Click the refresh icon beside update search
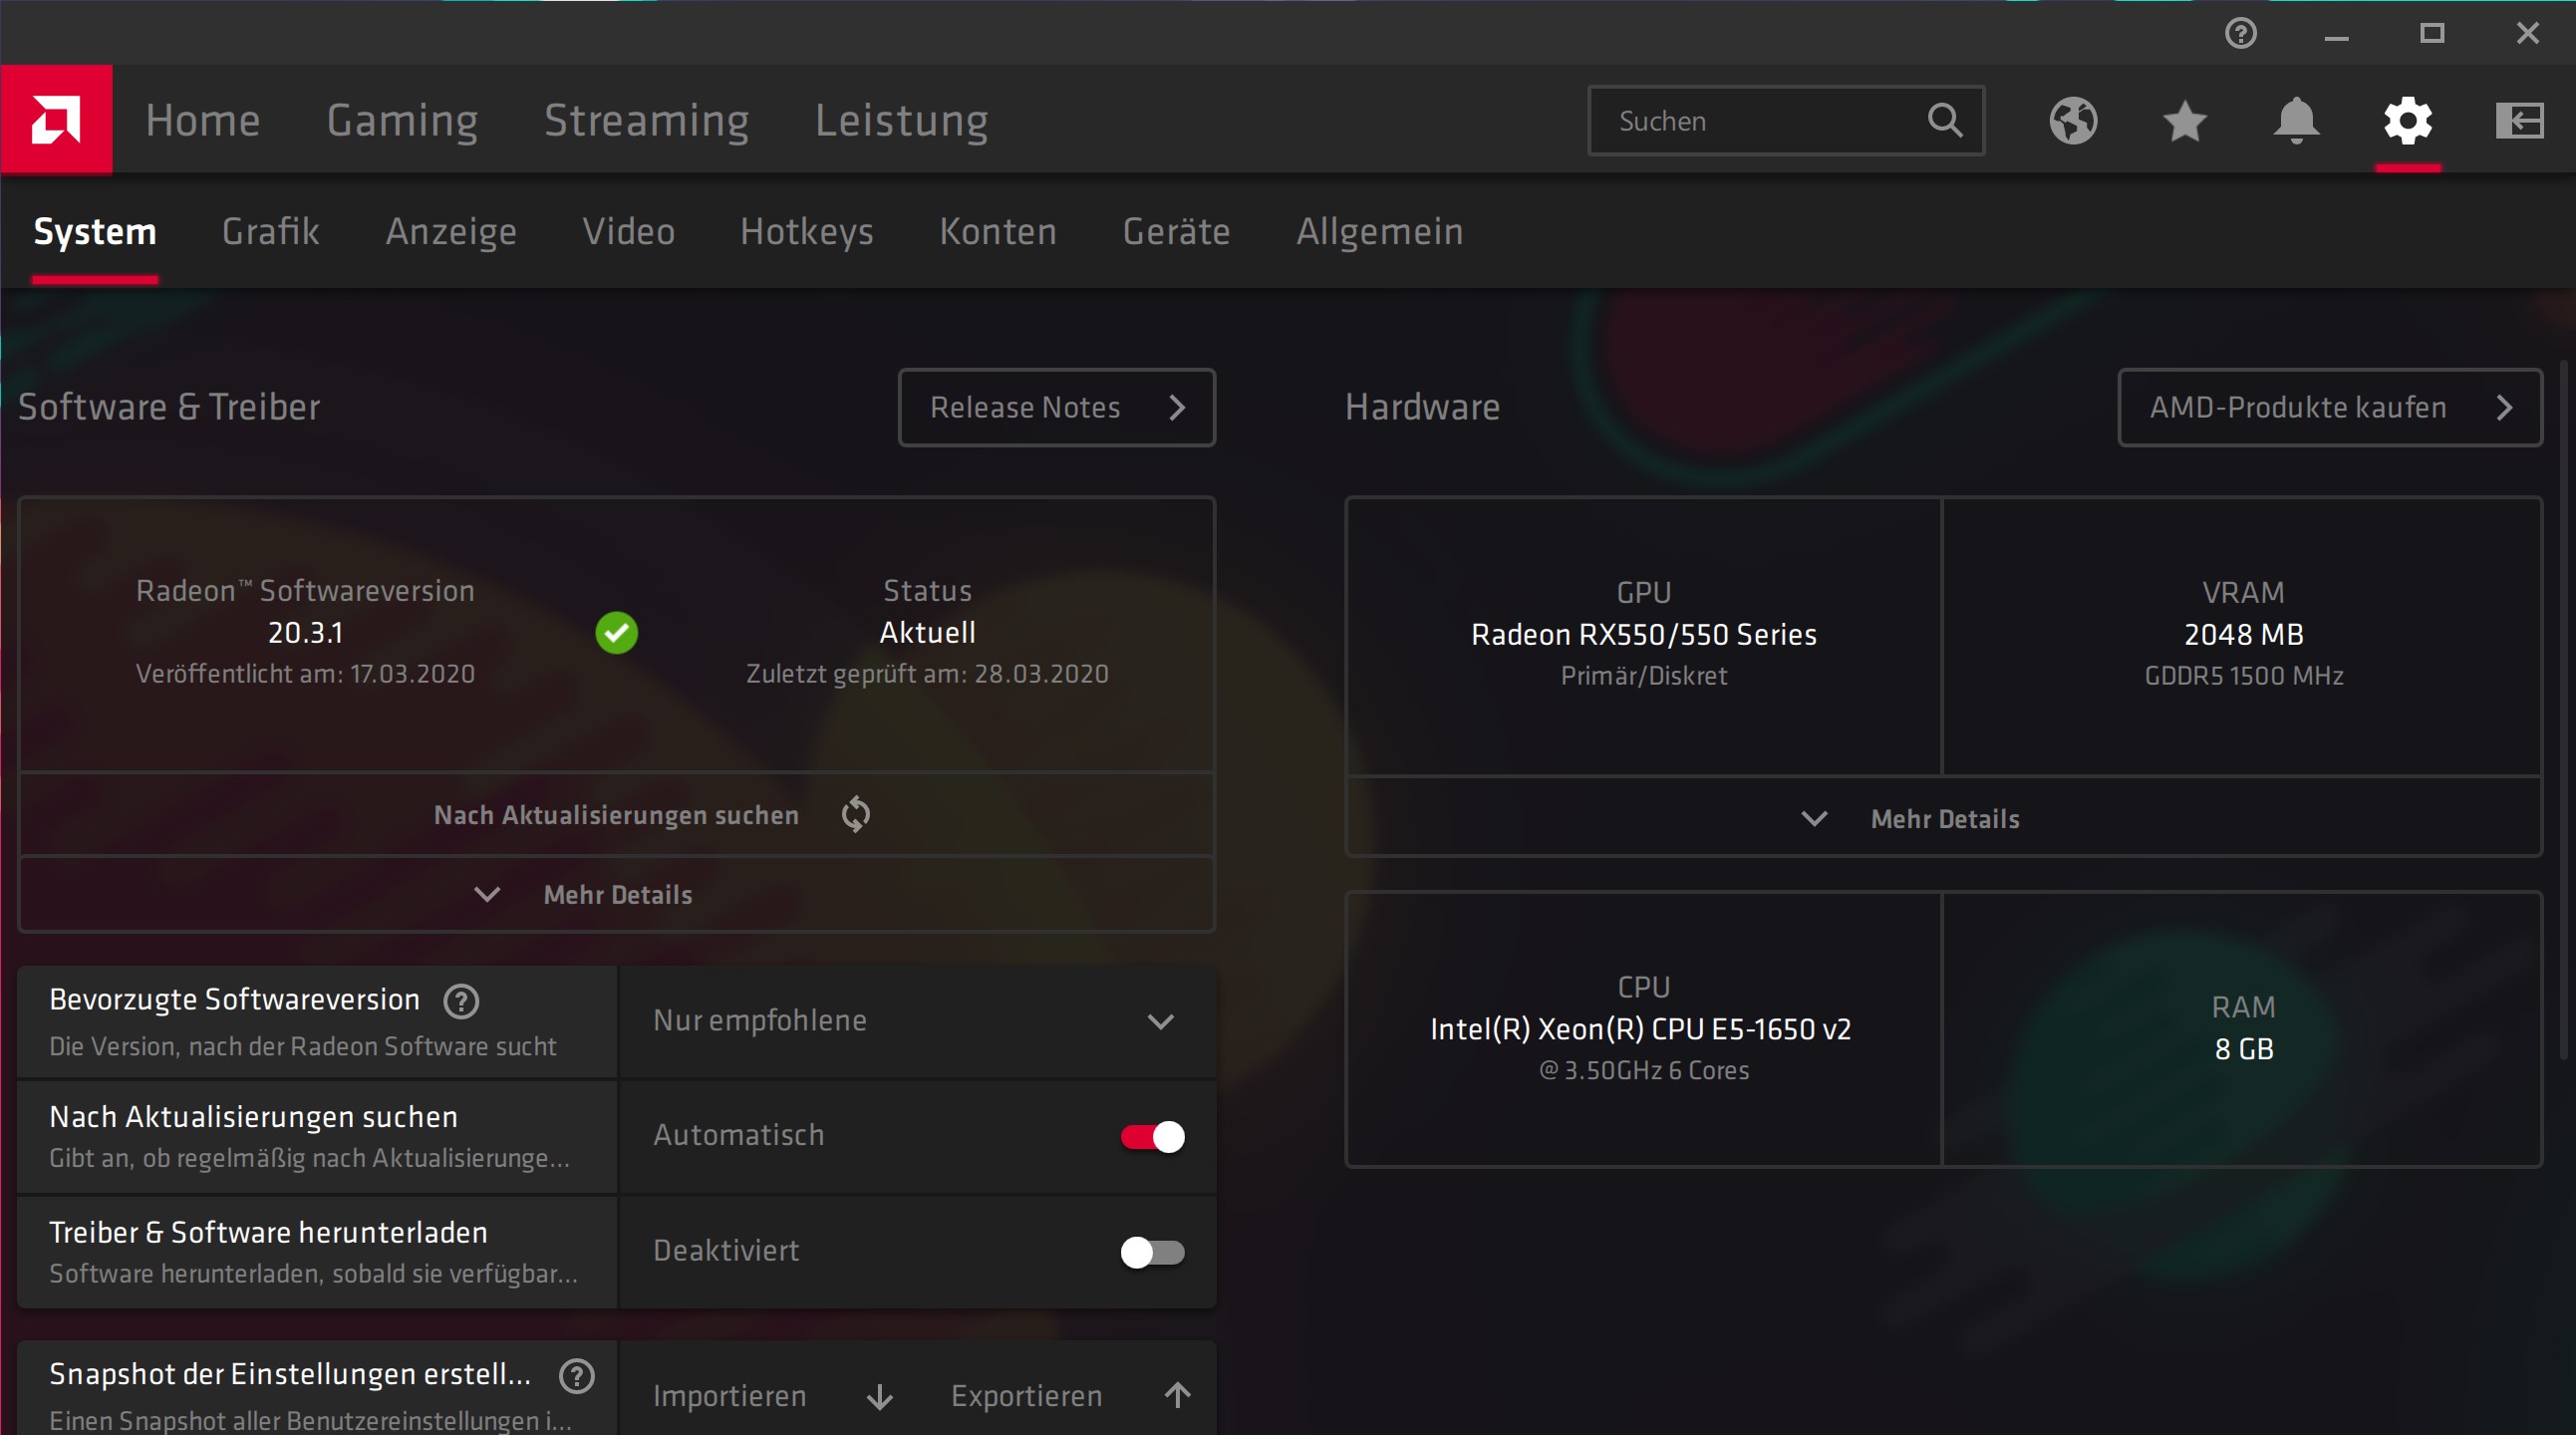Image resolution: width=2576 pixels, height=1435 pixels. [x=856, y=814]
